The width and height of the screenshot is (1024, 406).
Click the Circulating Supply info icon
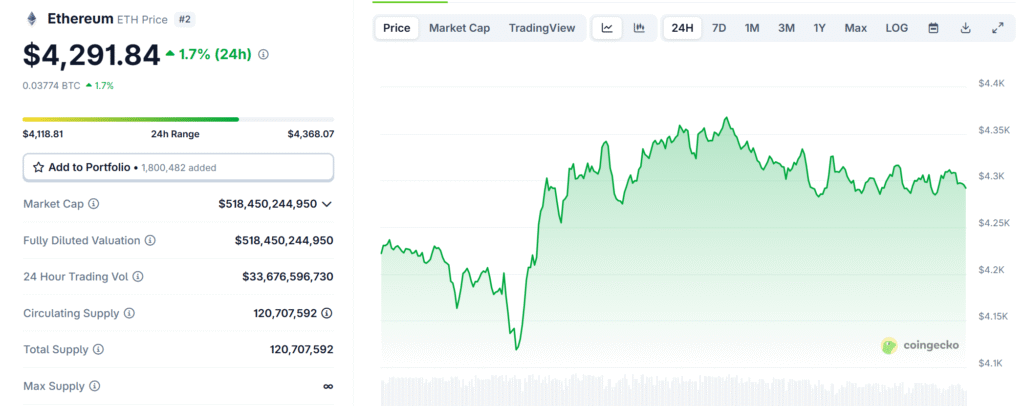(x=130, y=313)
